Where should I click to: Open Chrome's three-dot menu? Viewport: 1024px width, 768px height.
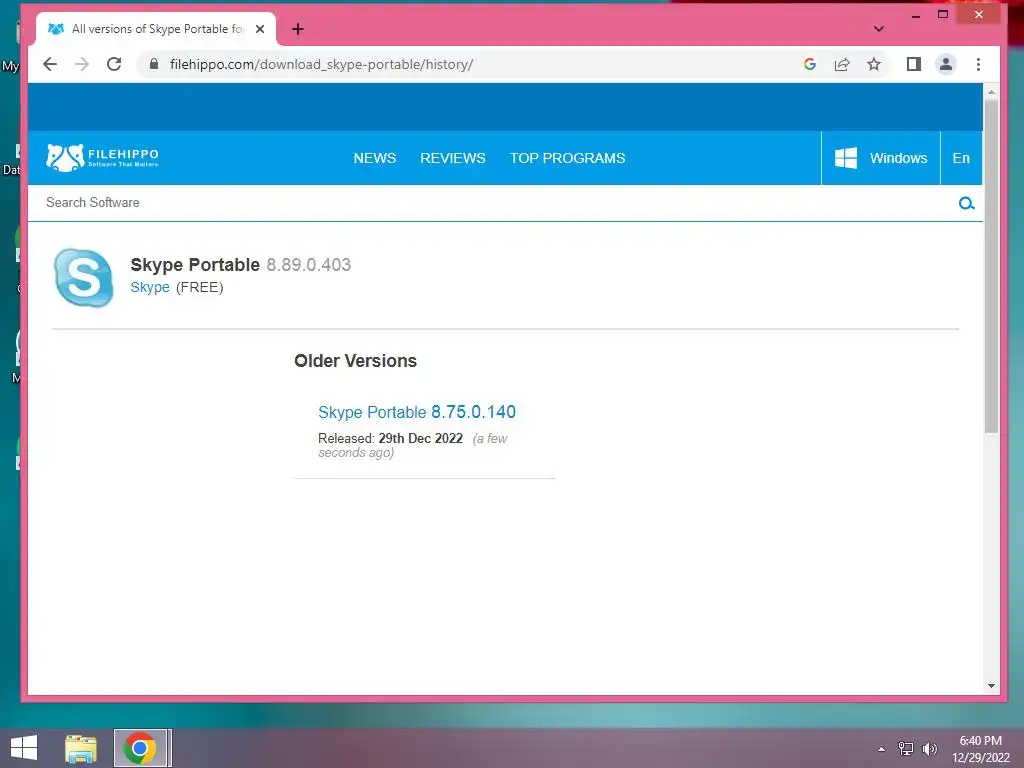[978, 64]
